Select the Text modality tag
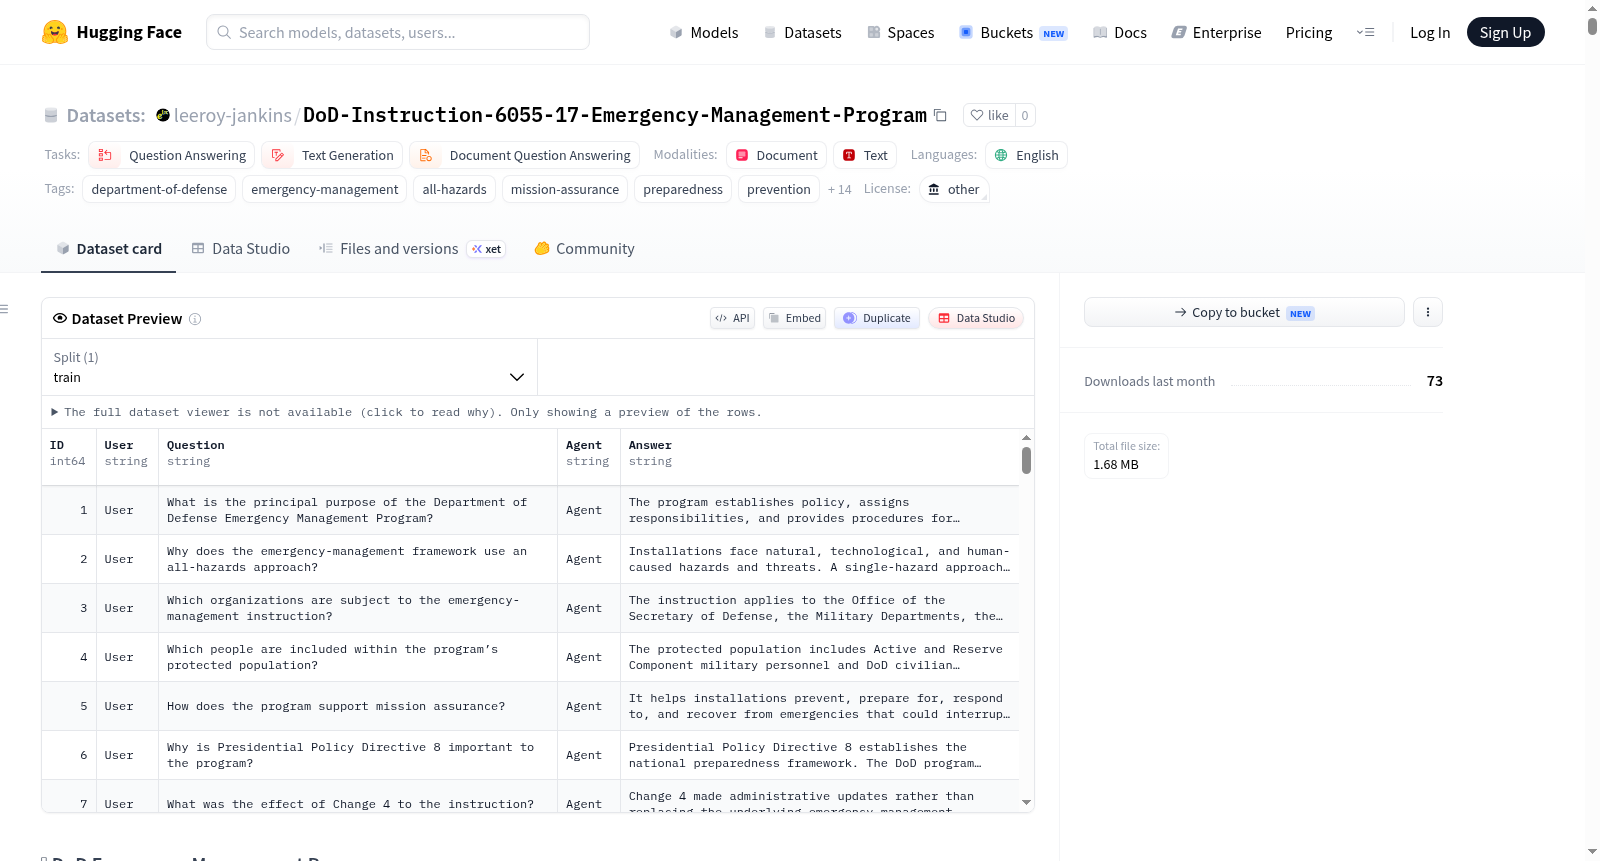Viewport: 1600px width, 861px height. (865, 155)
